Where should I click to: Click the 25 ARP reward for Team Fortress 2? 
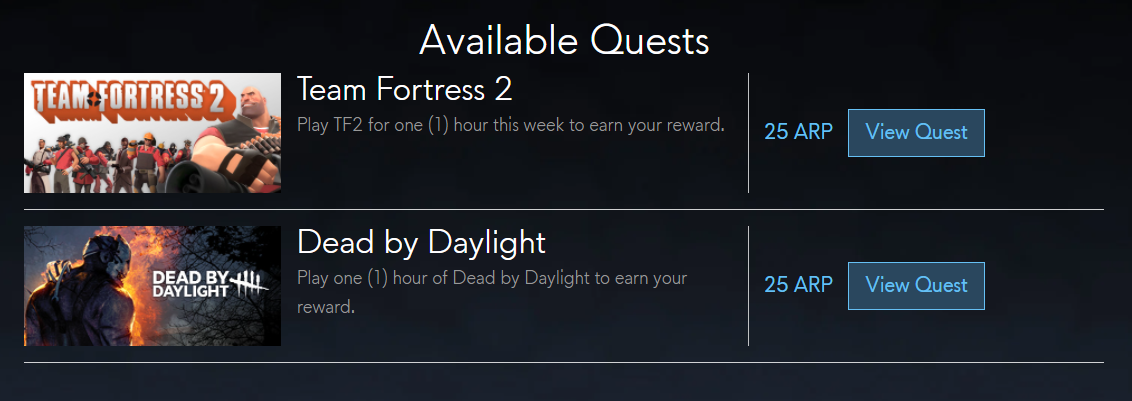pos(798,132)
